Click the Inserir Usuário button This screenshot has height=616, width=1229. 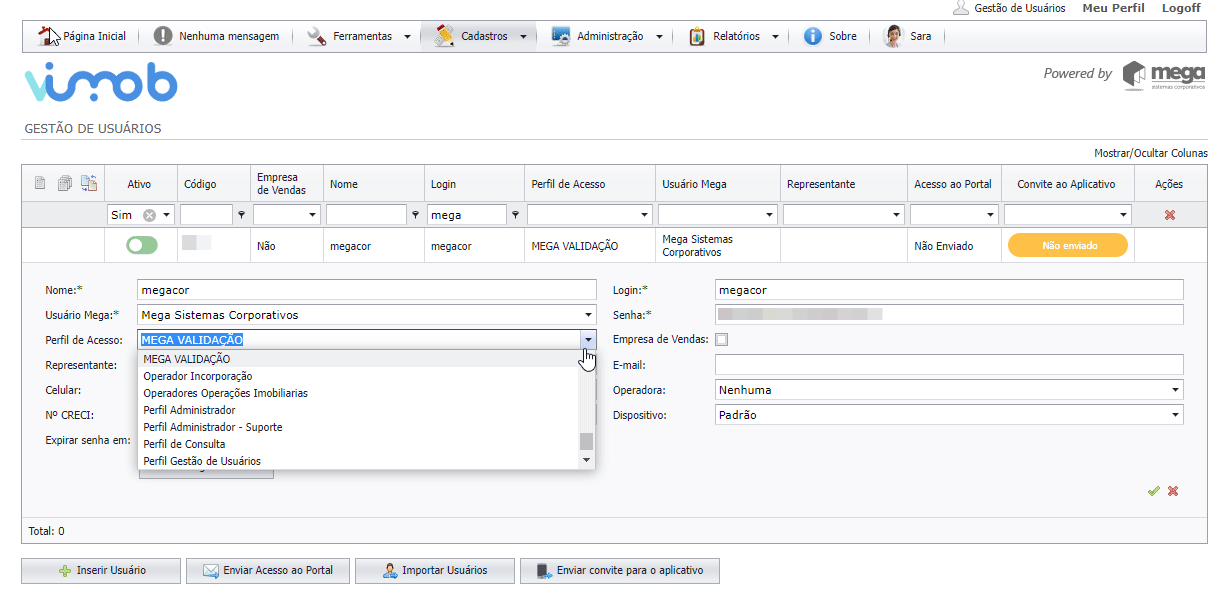pyautogui.click(x=101, y=570)
